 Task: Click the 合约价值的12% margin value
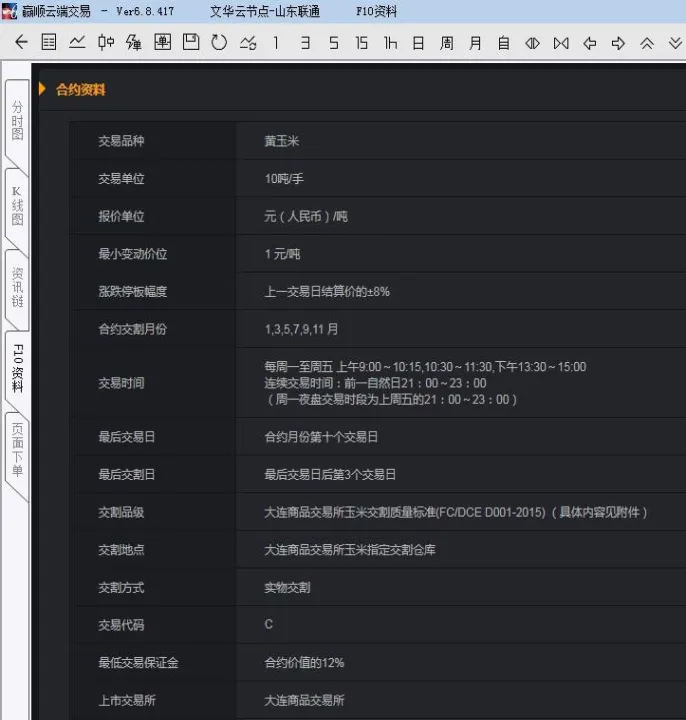[304, 663]
